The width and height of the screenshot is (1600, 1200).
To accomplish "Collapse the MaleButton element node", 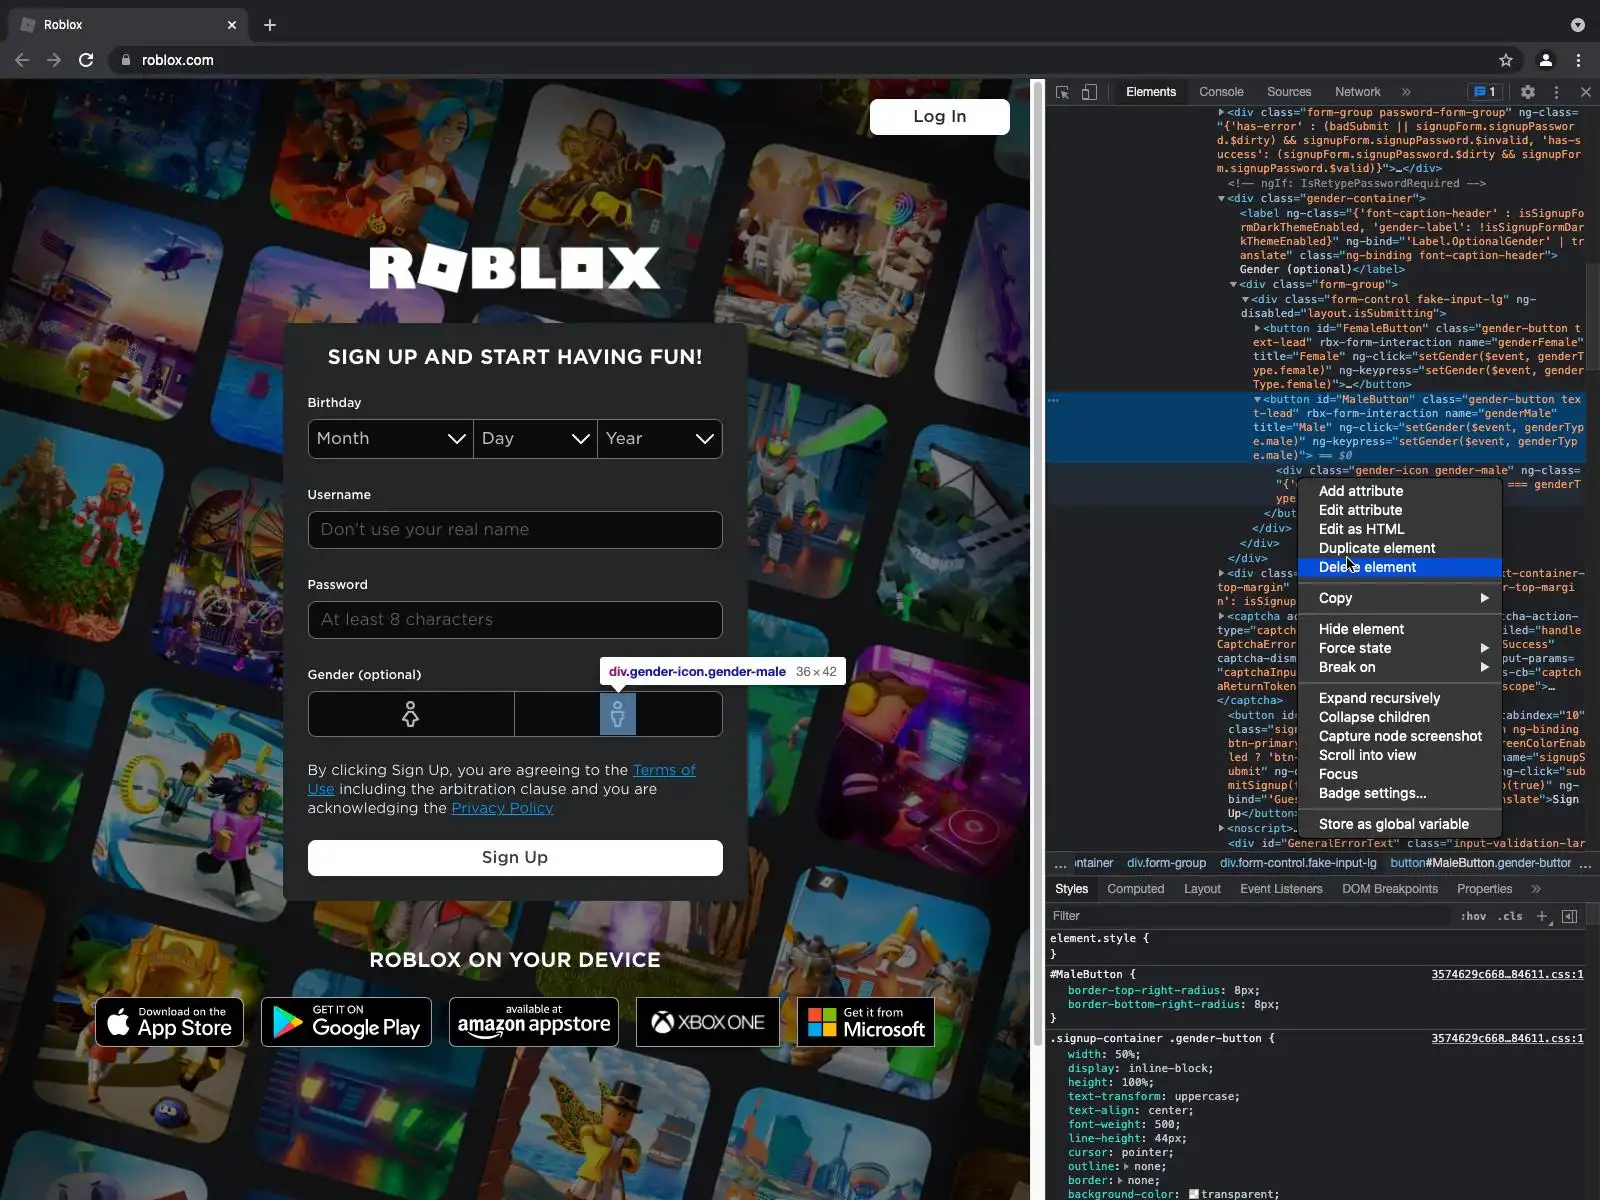I will click(1258, 400).
